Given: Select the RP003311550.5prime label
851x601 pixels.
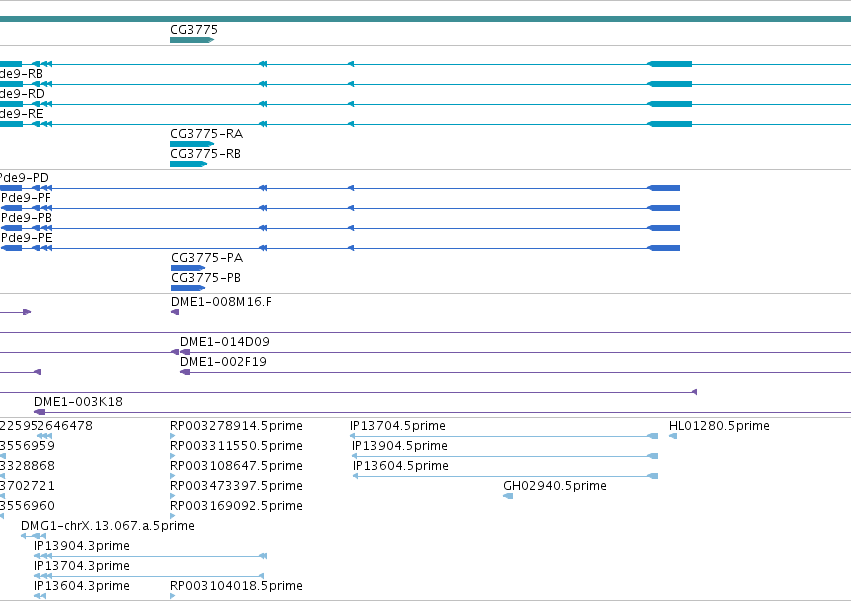Looking at the screenshot, I should pyautogui.click(x=236, y=446).
